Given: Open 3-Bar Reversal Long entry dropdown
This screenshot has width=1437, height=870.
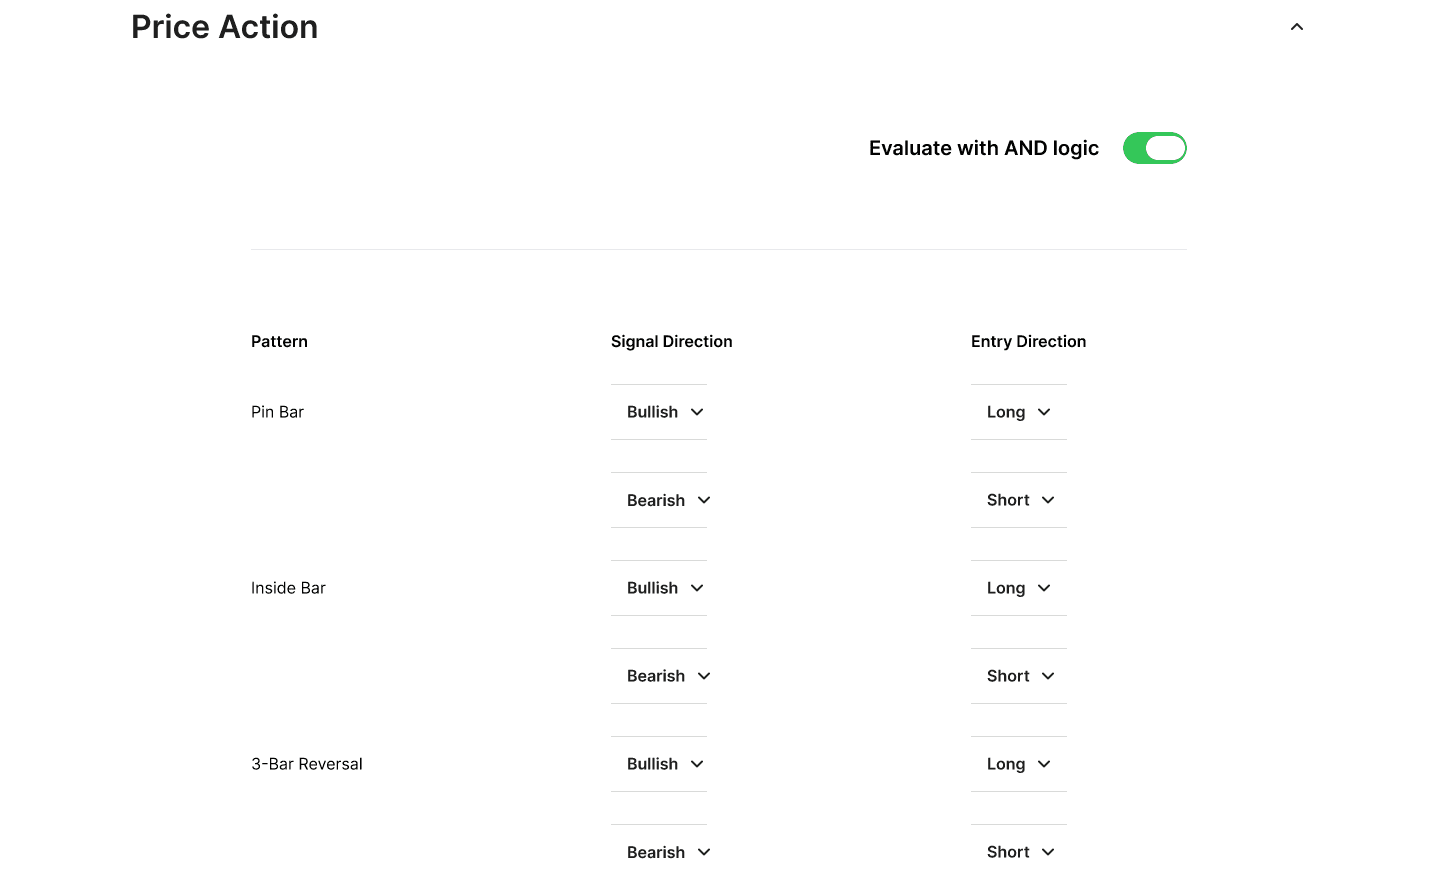Looking at the screenshot, I should click(1018, 764).
